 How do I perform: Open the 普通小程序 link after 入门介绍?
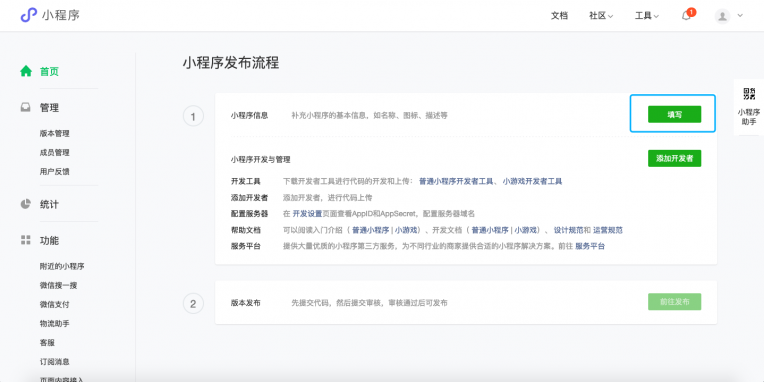click(370, 230)
